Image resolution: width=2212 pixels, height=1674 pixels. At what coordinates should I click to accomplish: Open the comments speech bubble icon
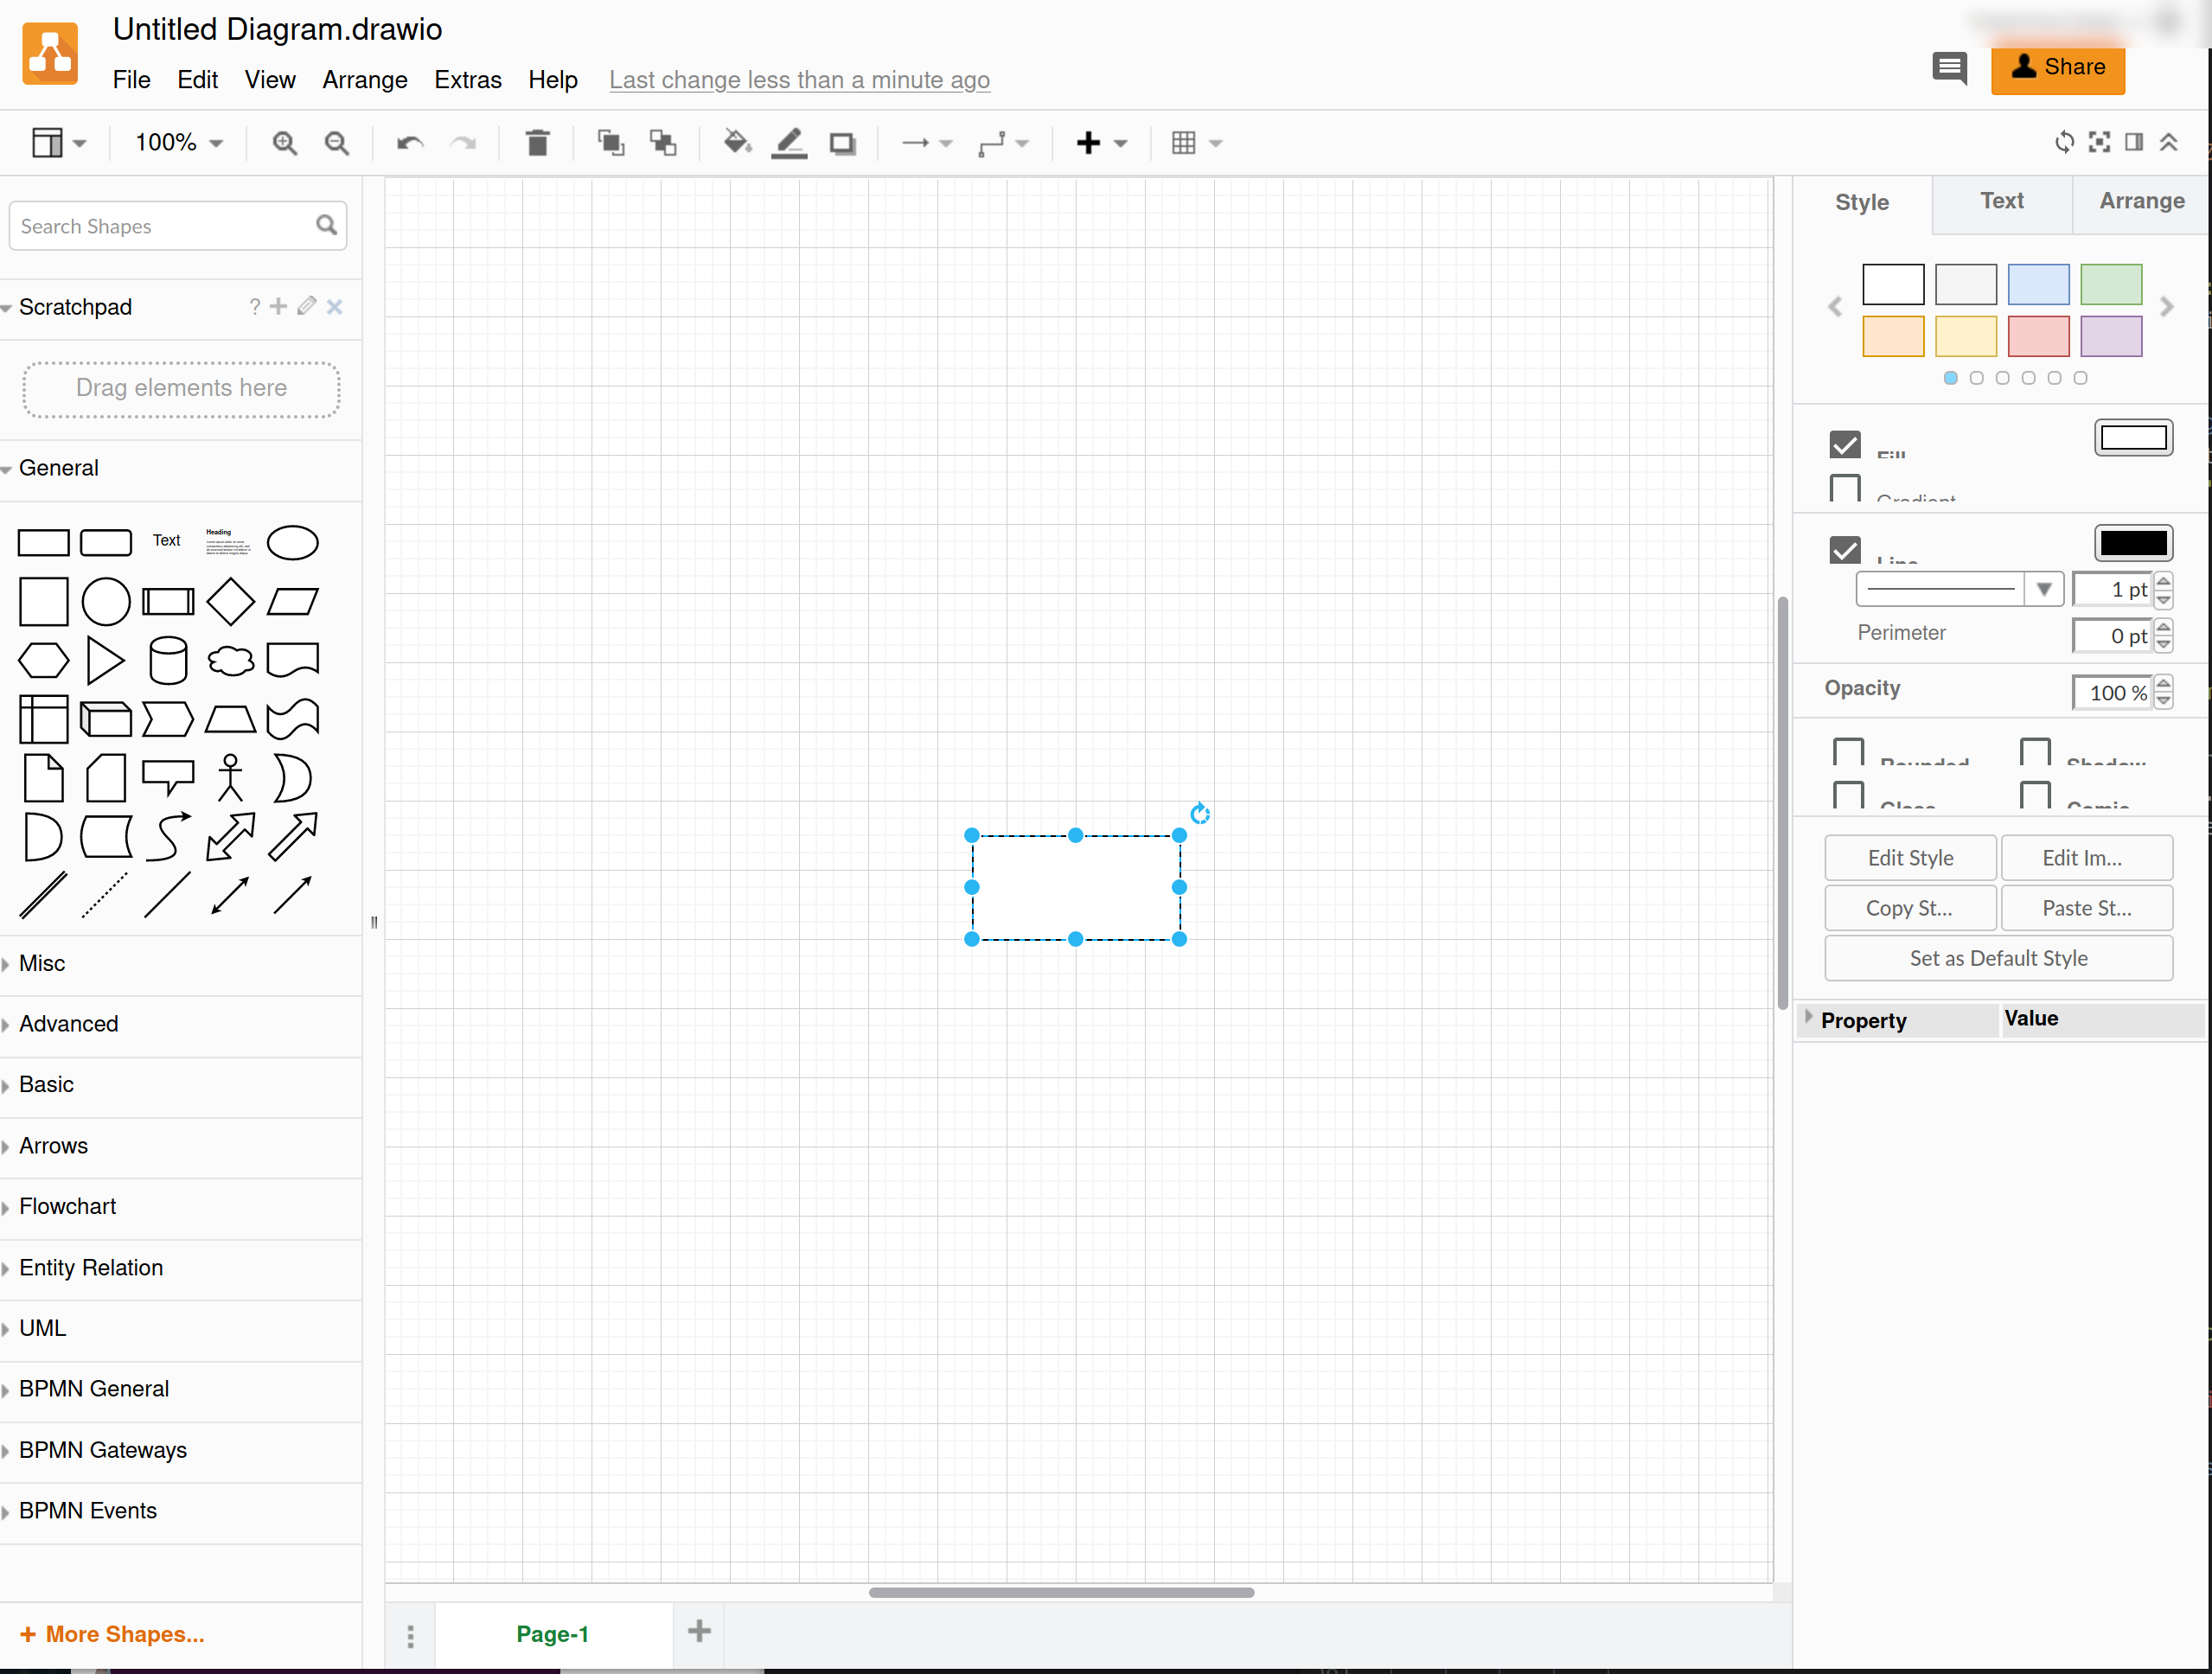coord(1949,68)
